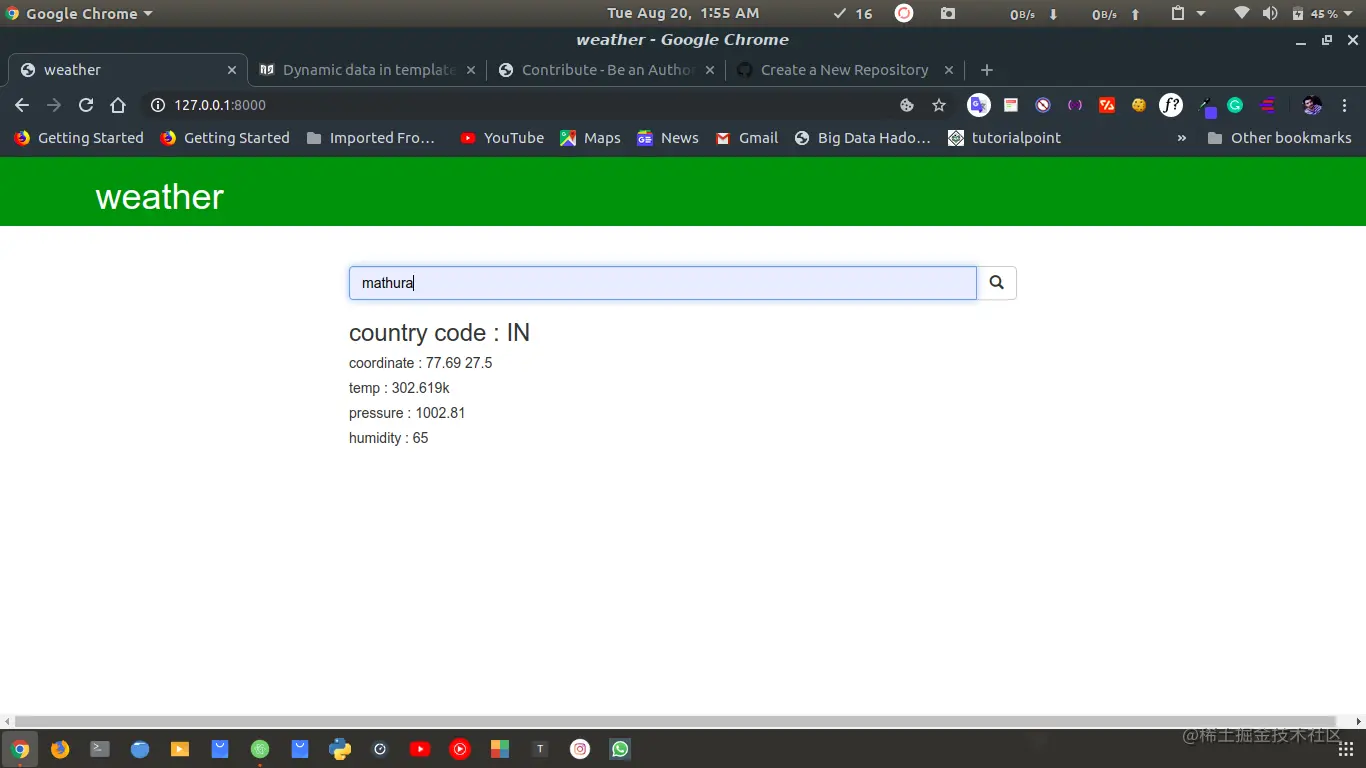
Task: Click the cookie icon in the address bar
Action: (x=907, y=105)
